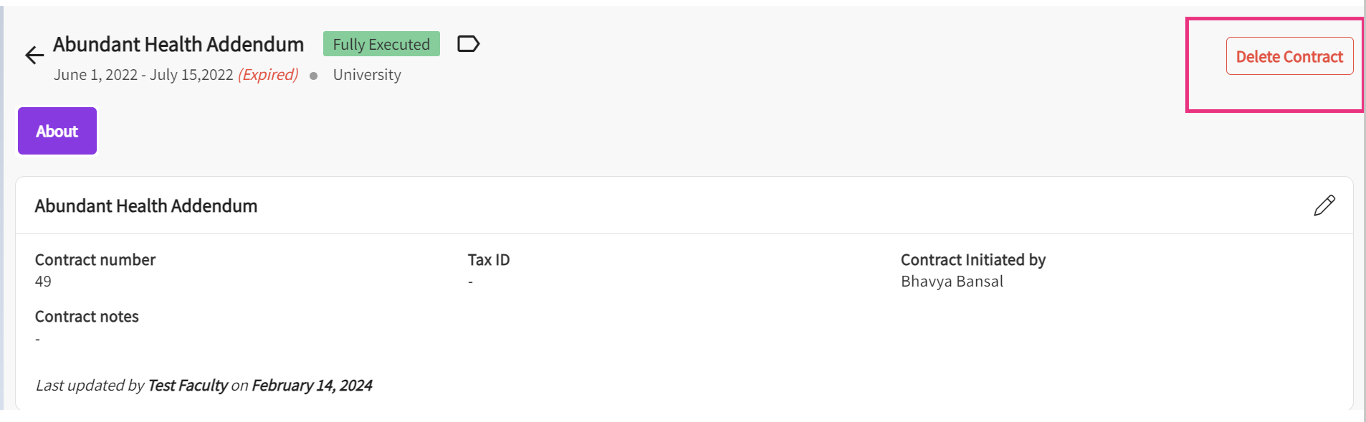Click the Abundant Health Addendum card heading
The width and height of the screenshot is (1366, 422).
[x=146, y=206]
